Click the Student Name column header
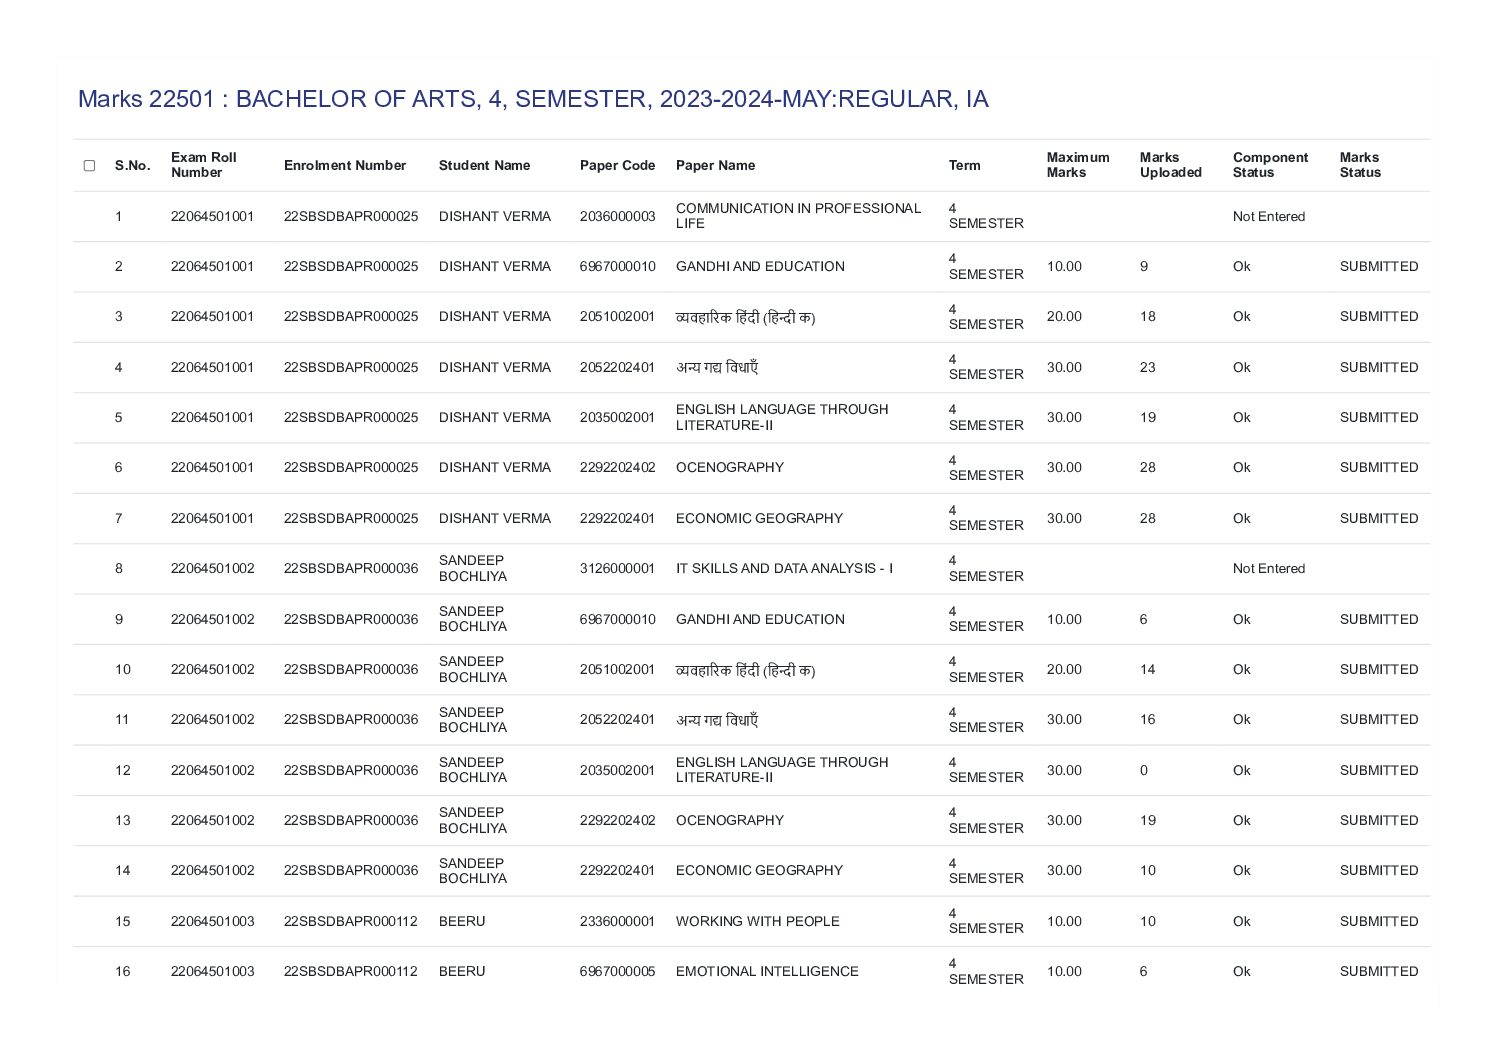 click(x=484, y=165)
